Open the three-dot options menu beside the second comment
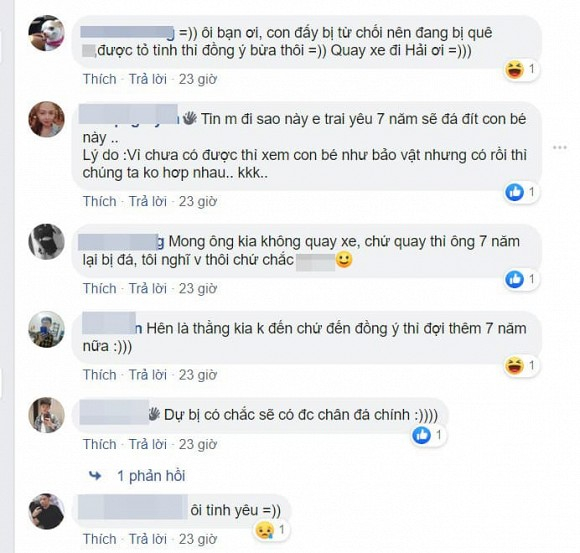Viewport: 580px width, 553px height. [560, 148]
